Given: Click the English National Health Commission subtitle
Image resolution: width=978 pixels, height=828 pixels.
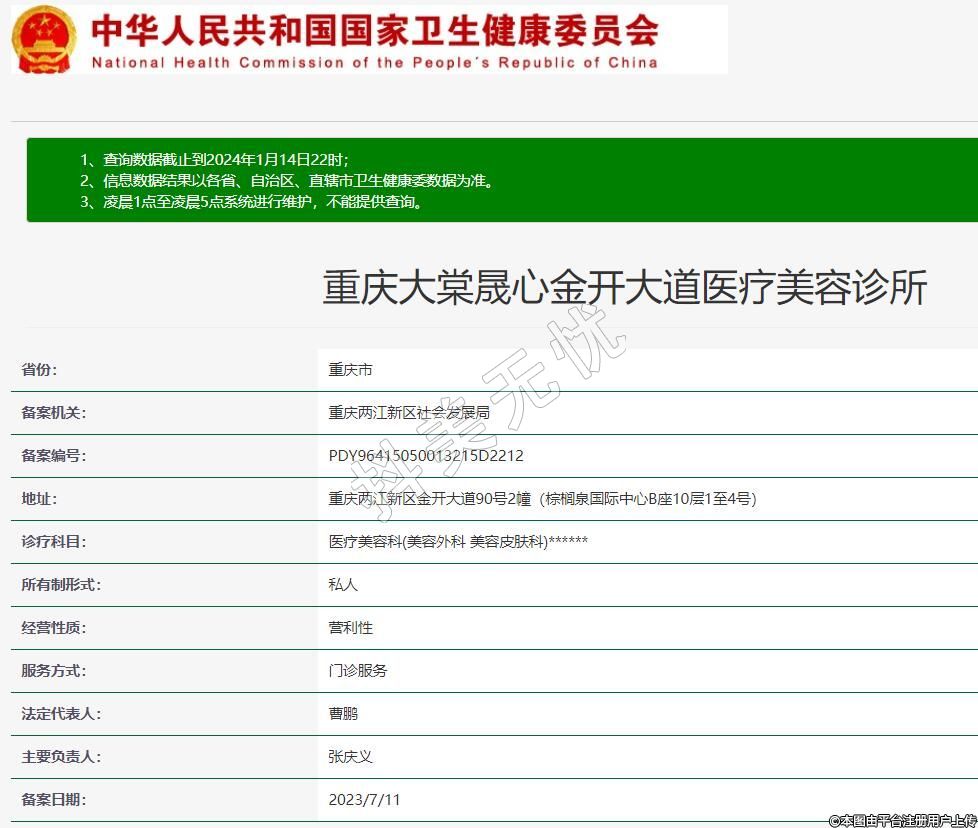Looking at the screenshot, I should [375, 62].
